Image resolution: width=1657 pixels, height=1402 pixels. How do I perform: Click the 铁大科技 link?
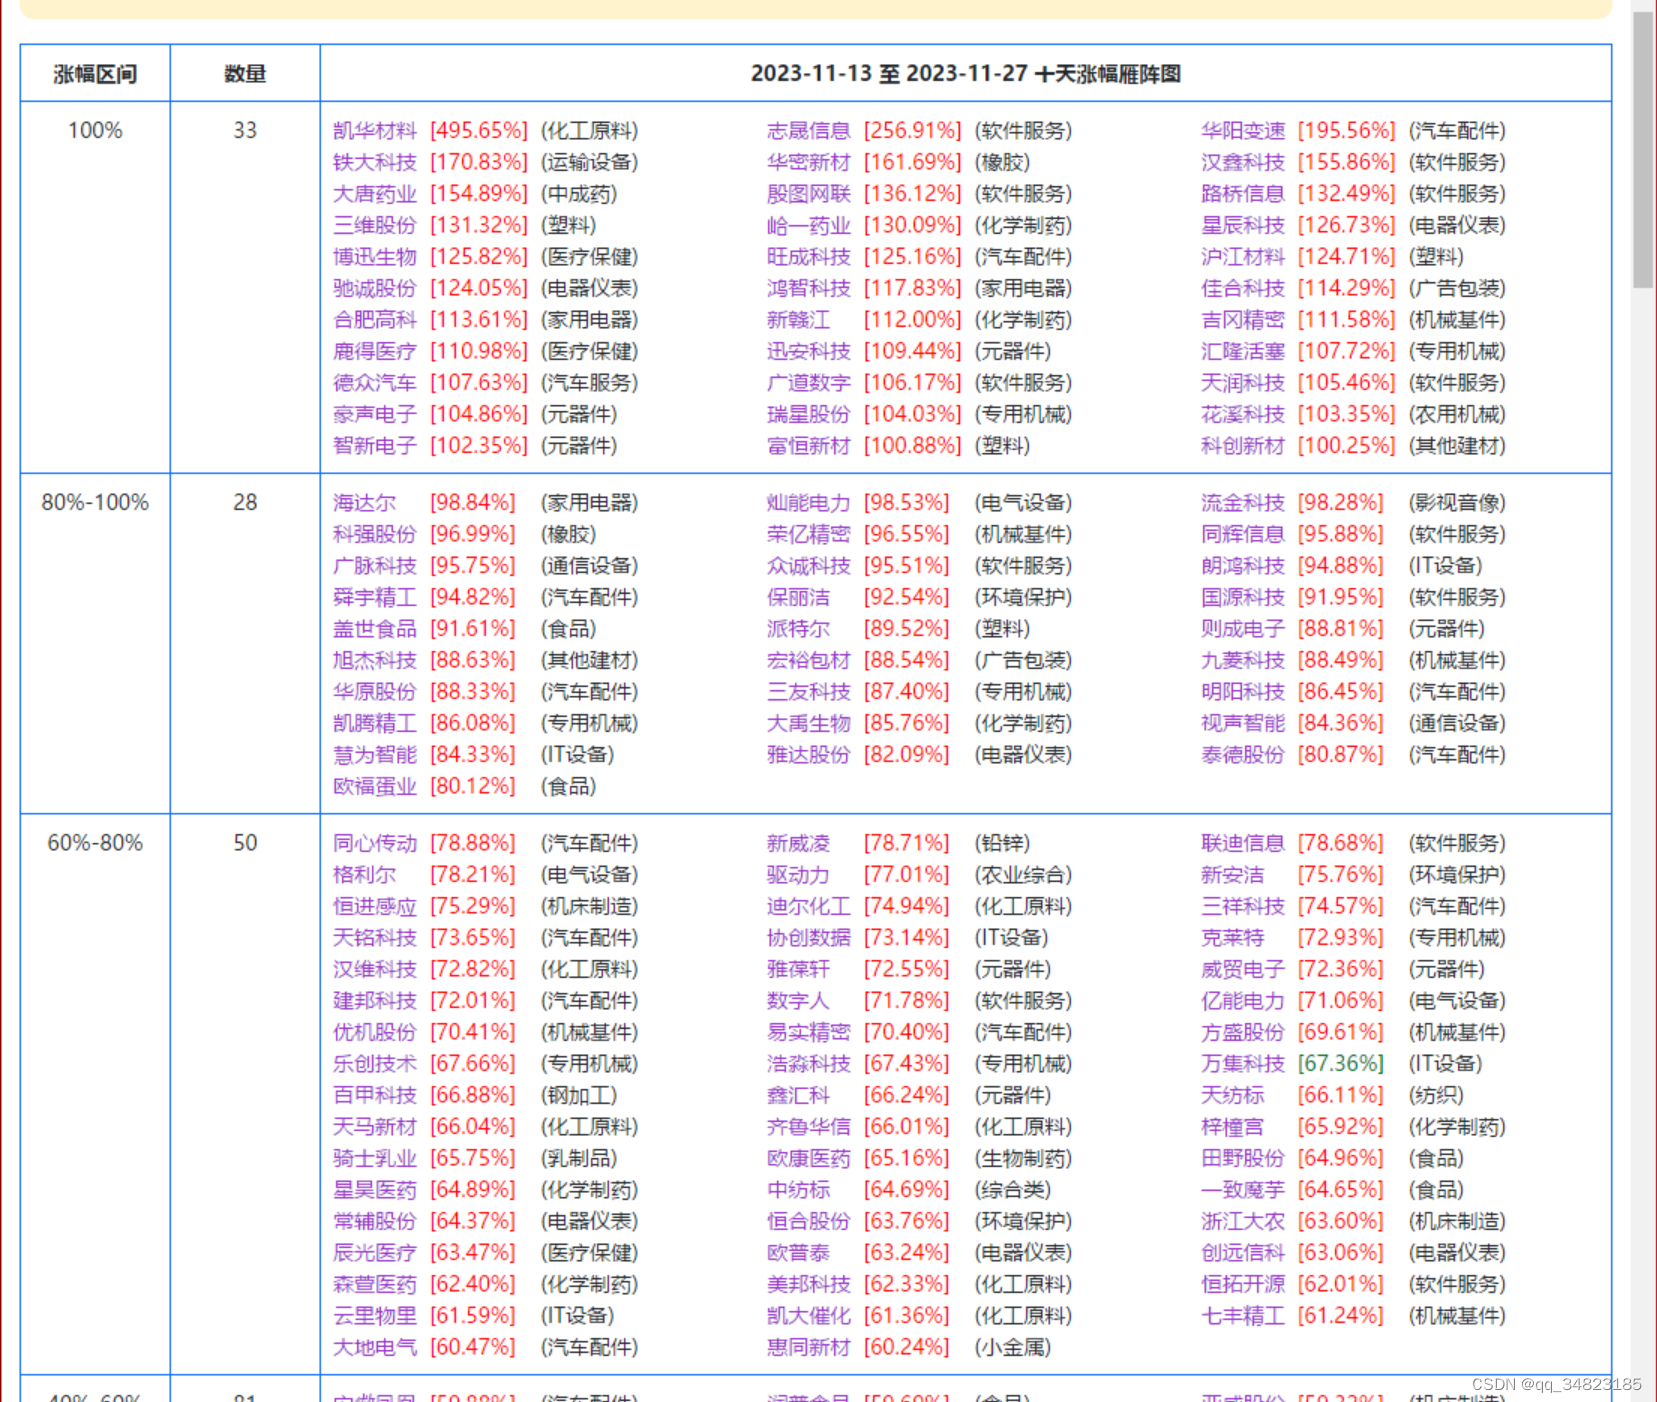point(375,162)
